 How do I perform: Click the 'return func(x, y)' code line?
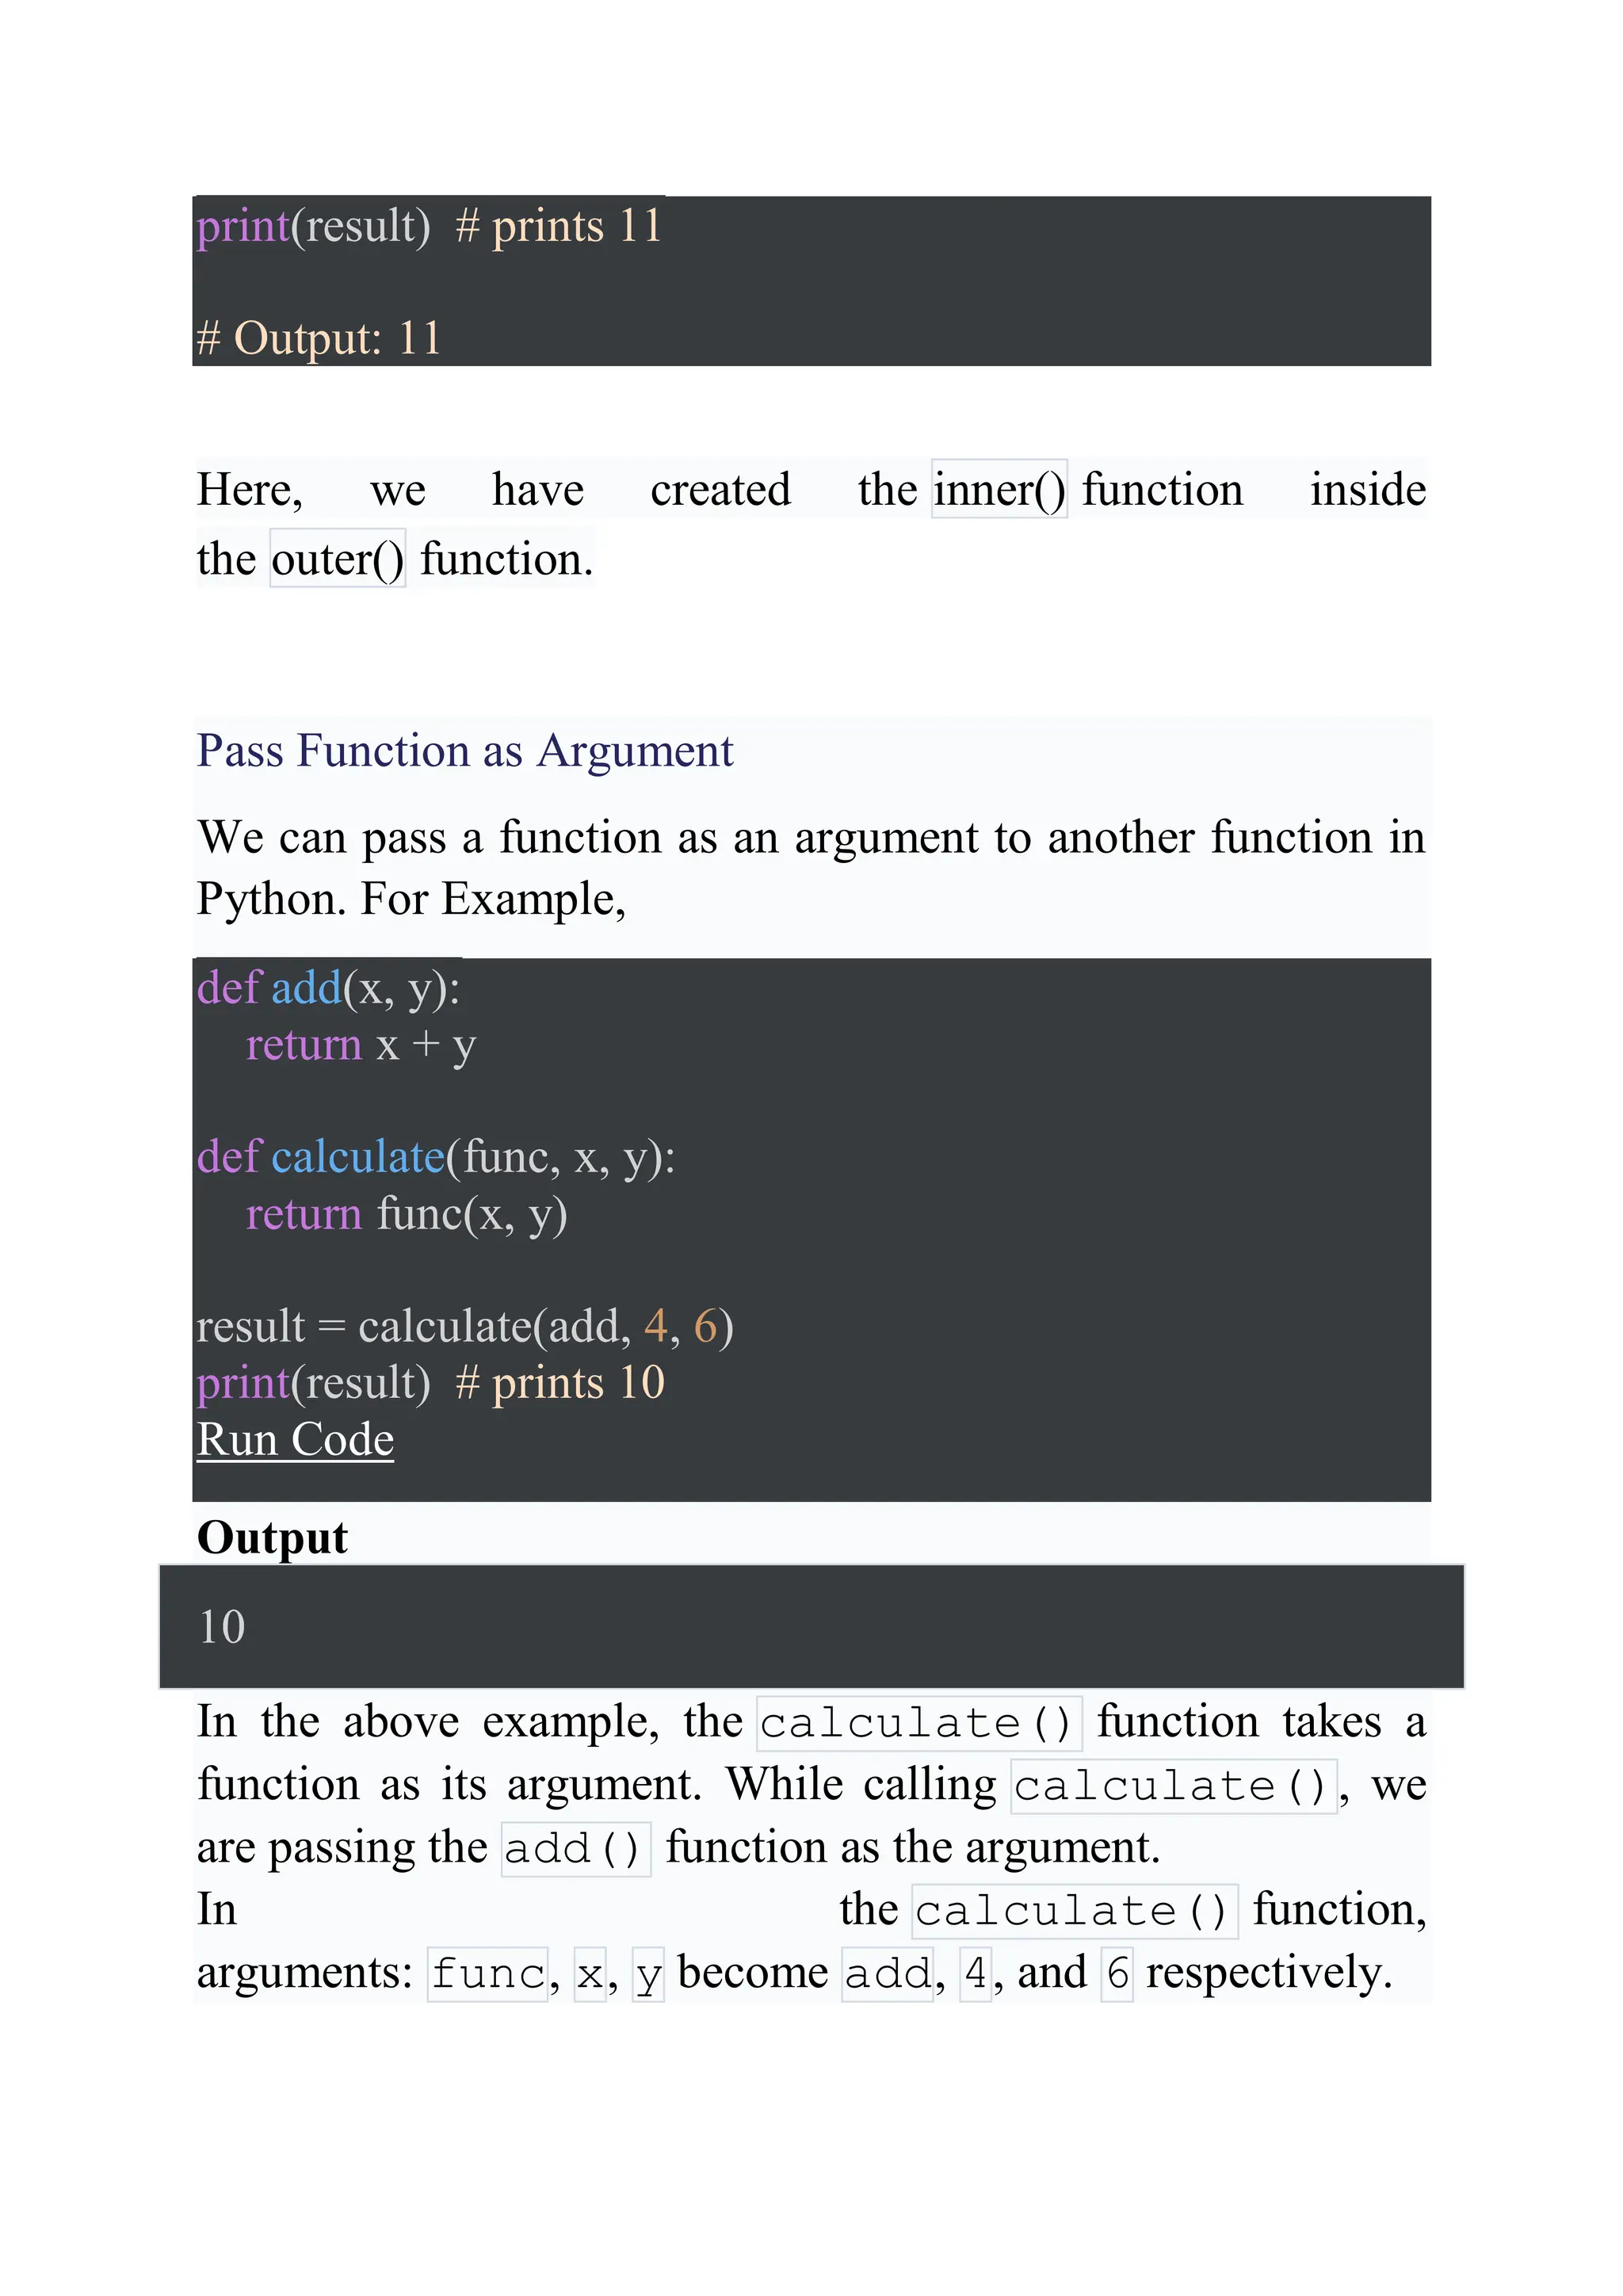(x=407, y=1214)
